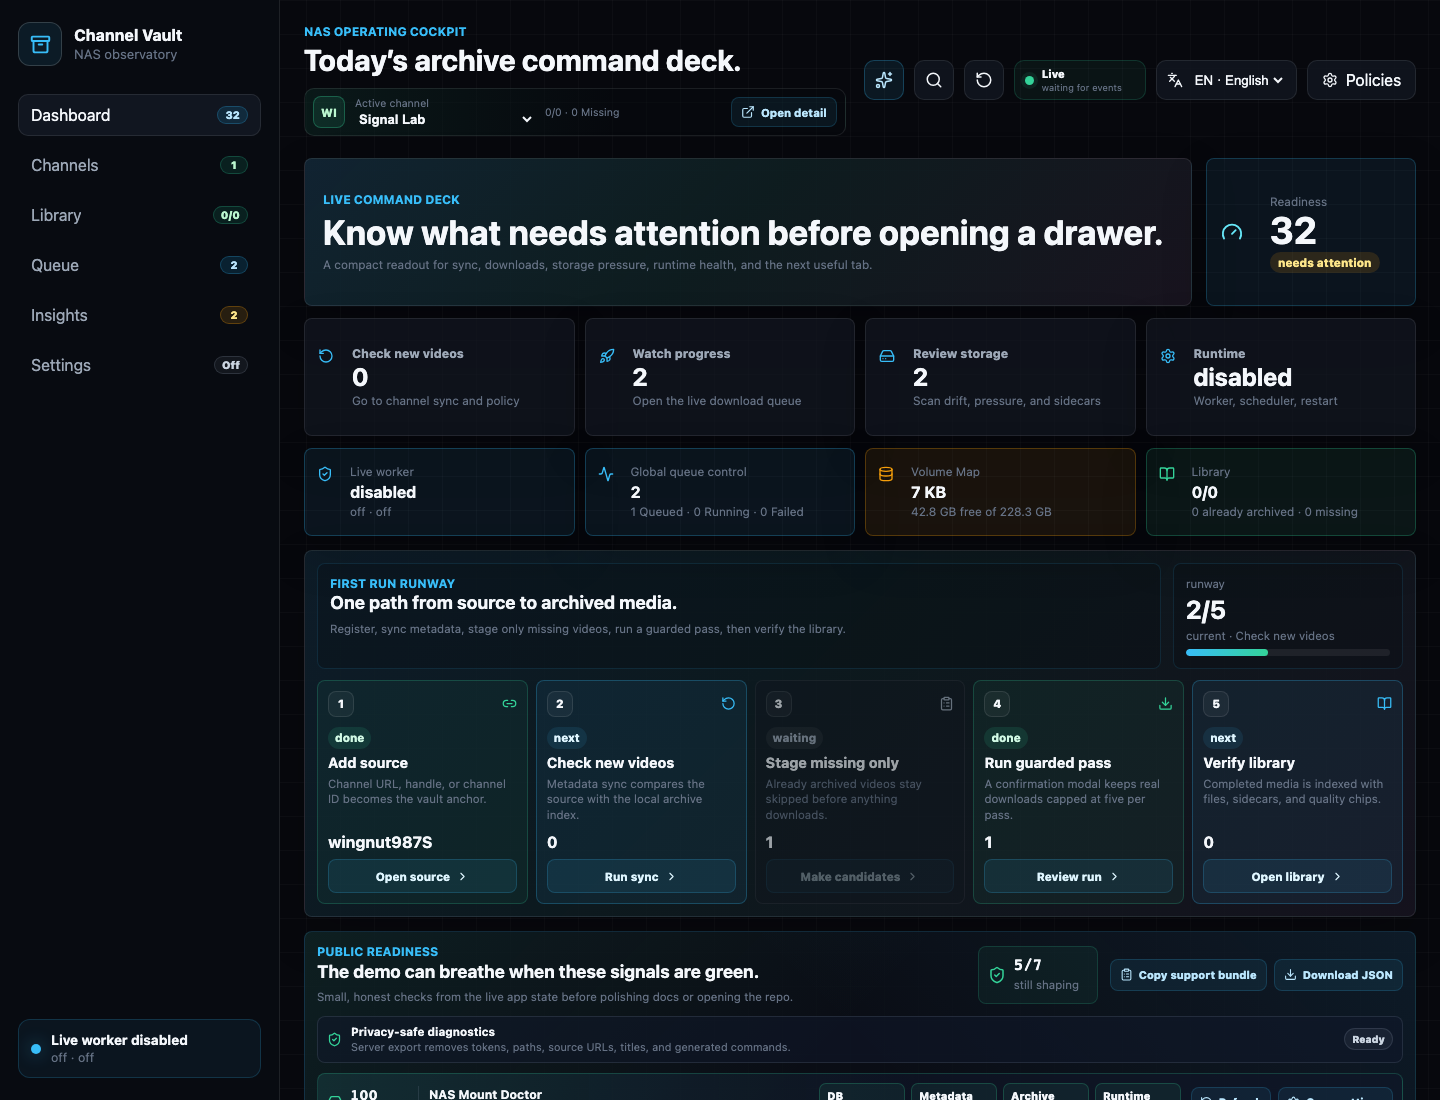Click the sparkle assistant icon button

(x=884, y=80)
